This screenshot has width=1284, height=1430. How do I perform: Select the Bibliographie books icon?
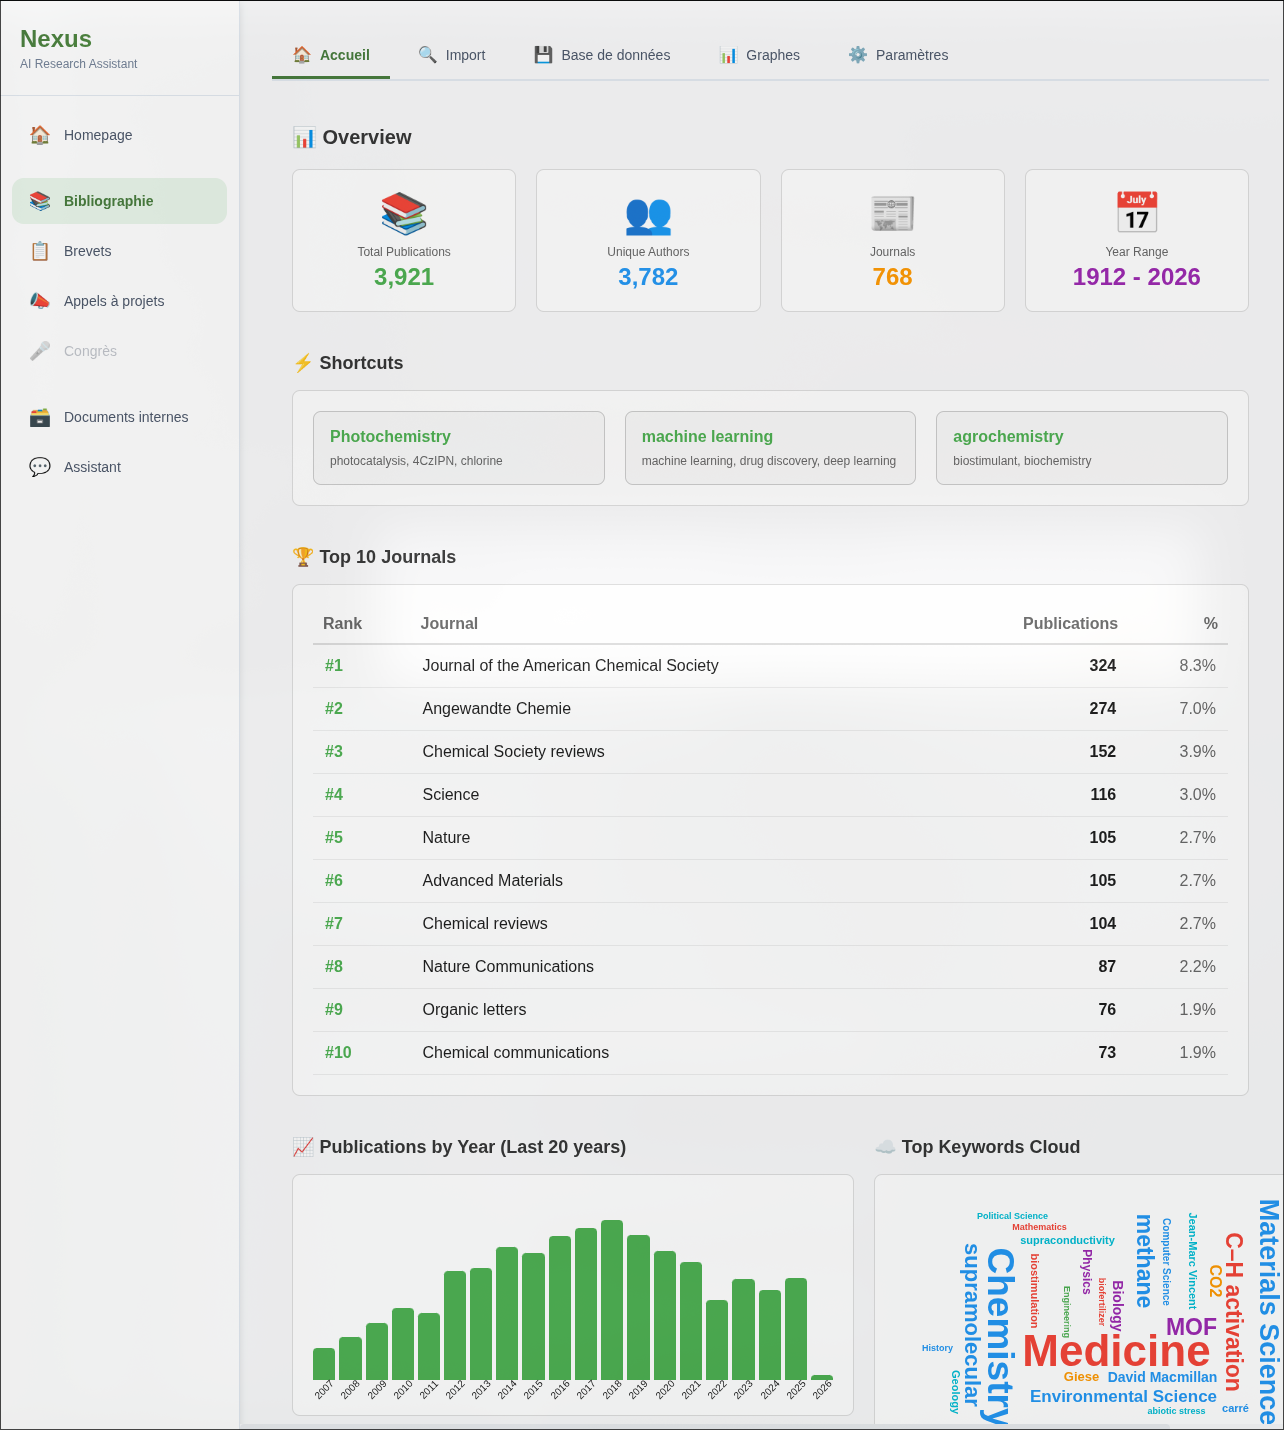pos(40,201)
